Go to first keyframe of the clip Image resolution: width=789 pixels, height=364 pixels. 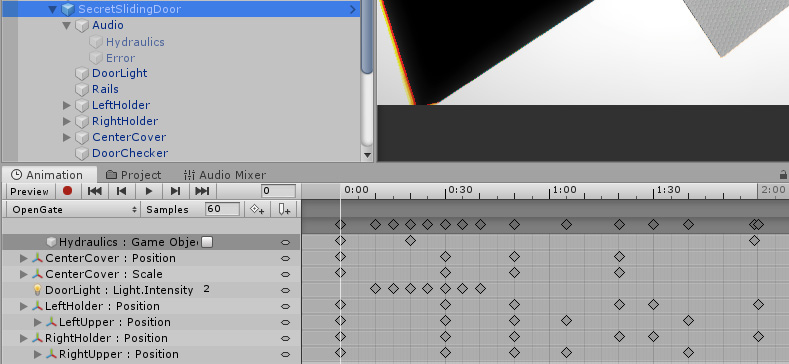click(95, 191)
